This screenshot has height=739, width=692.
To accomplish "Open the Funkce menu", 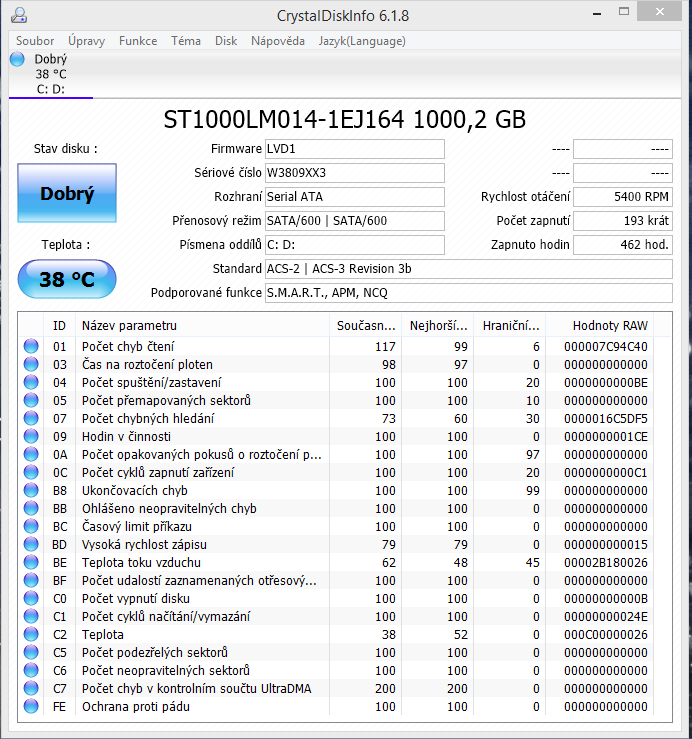I will [x=138, y=41].
